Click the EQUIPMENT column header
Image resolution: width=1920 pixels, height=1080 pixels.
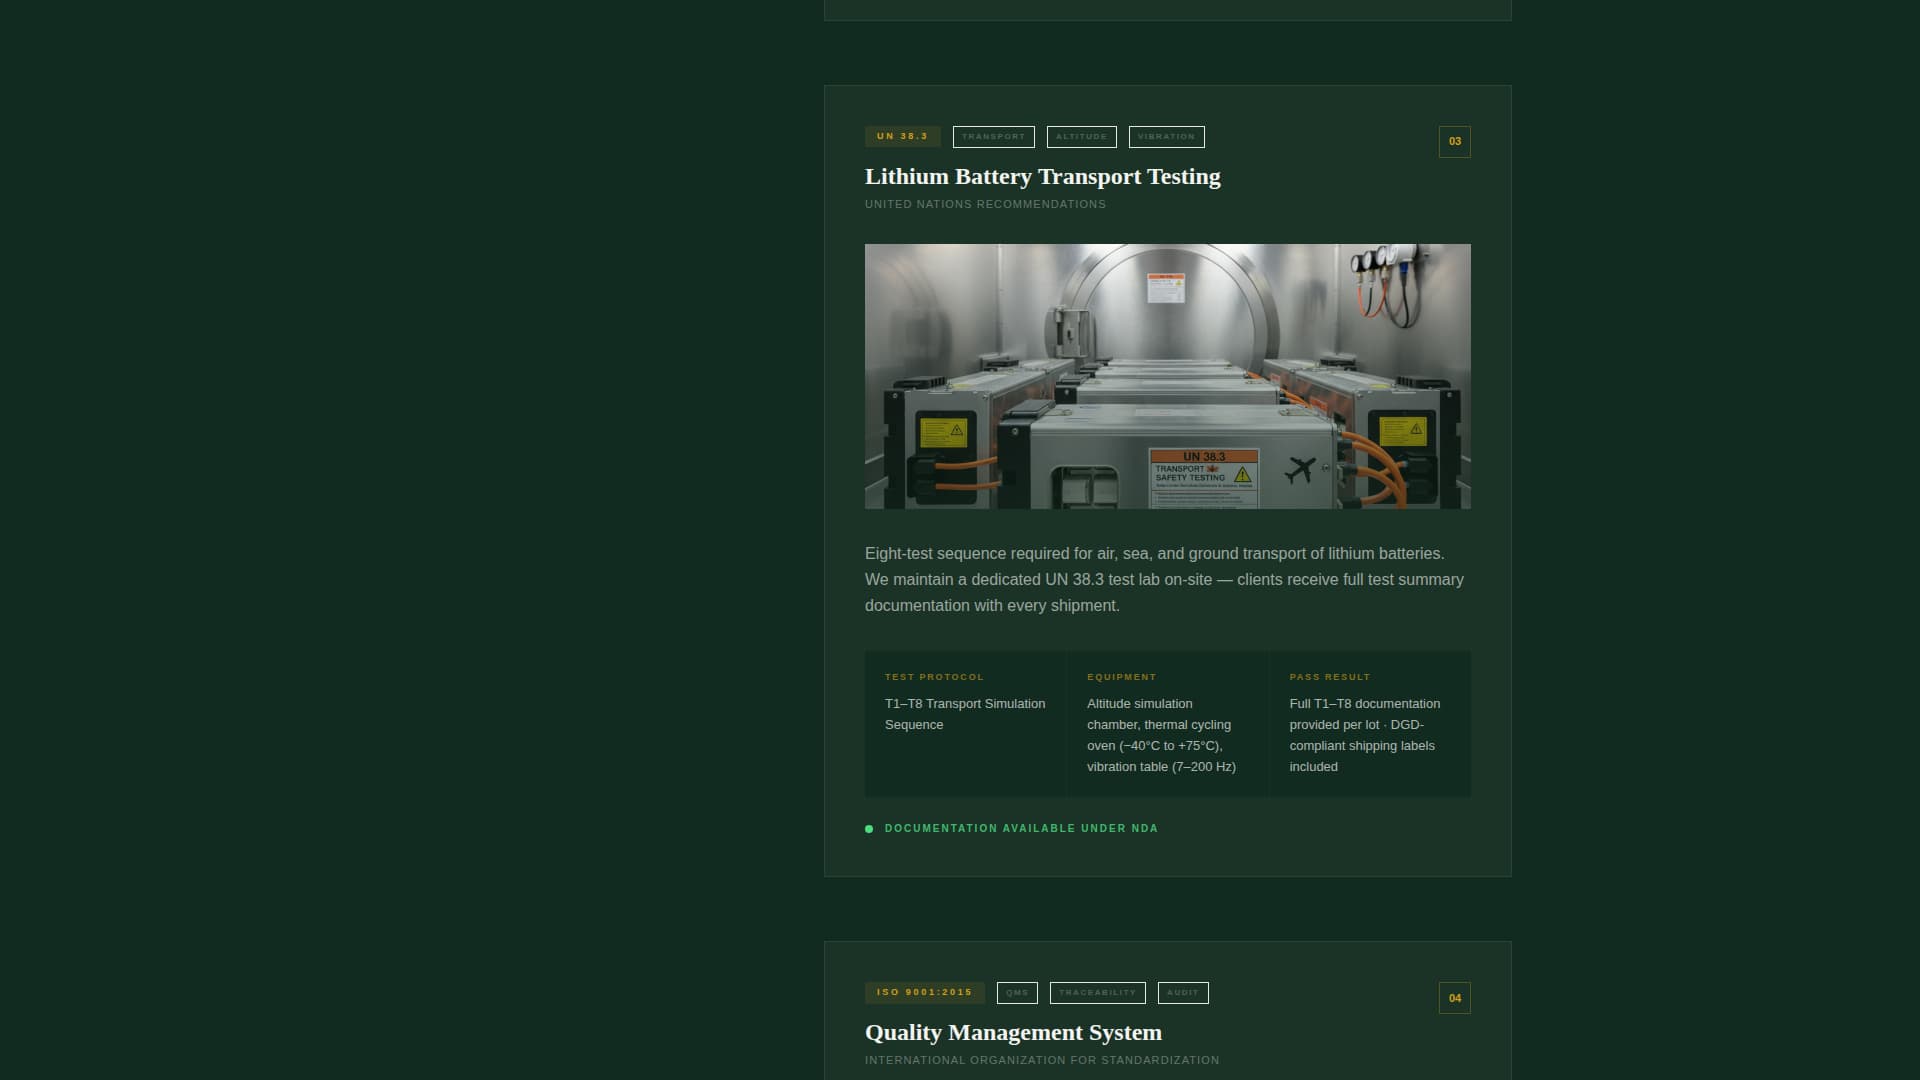click(1123, 676)
